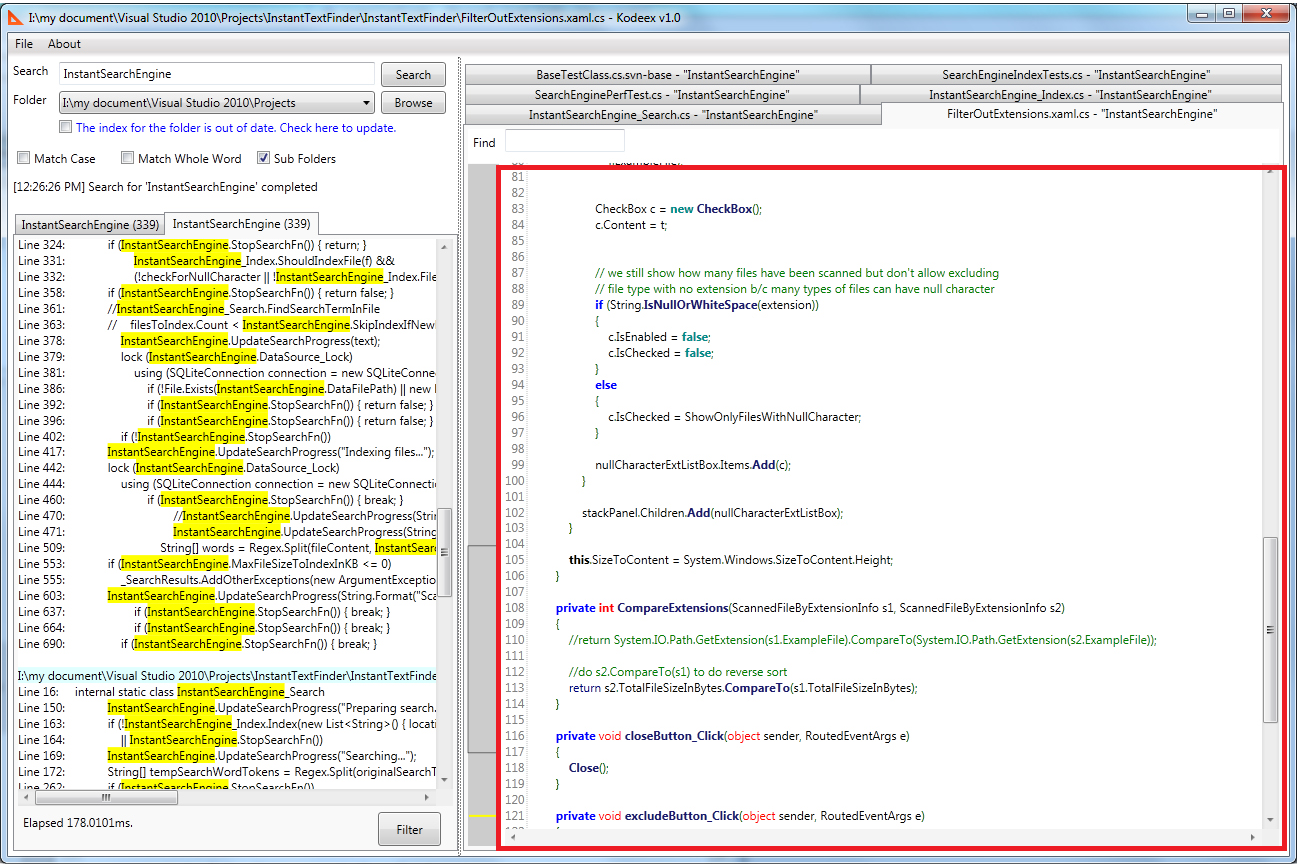Viewport: 1297px width, 864px height.
Task: Enable the Match Whole Word checkbox
Action: (x=128, y=158)
